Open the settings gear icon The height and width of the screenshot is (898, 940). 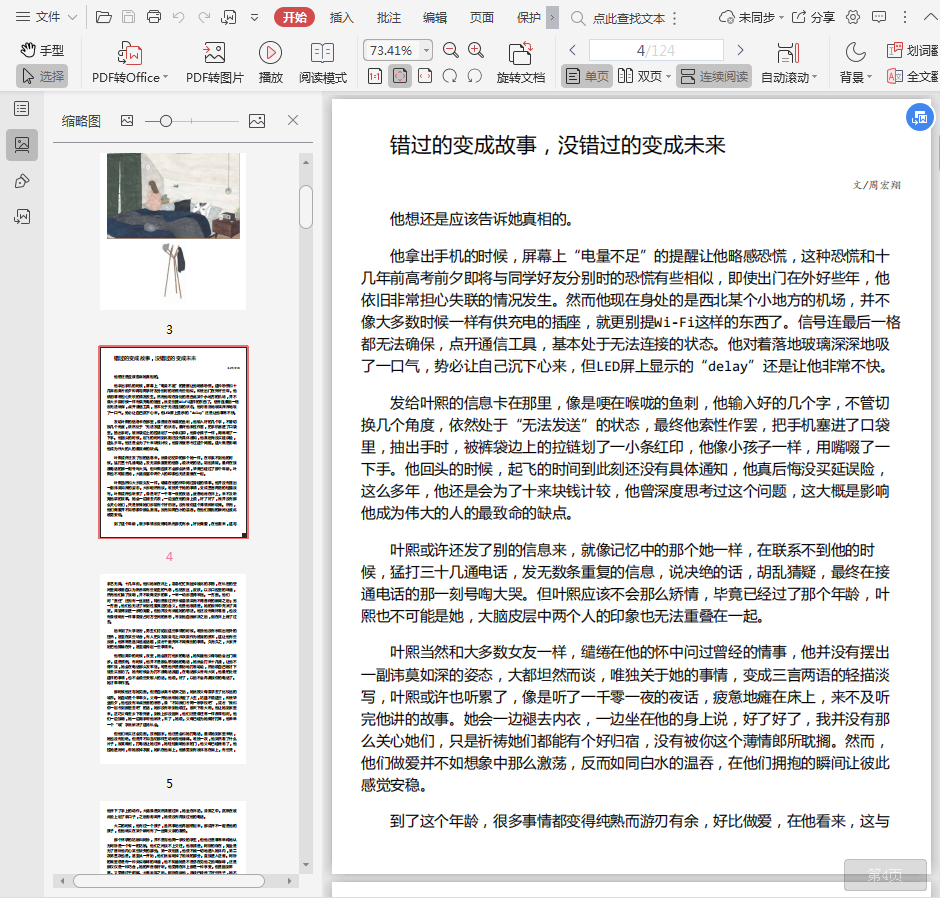pos(853,17)
